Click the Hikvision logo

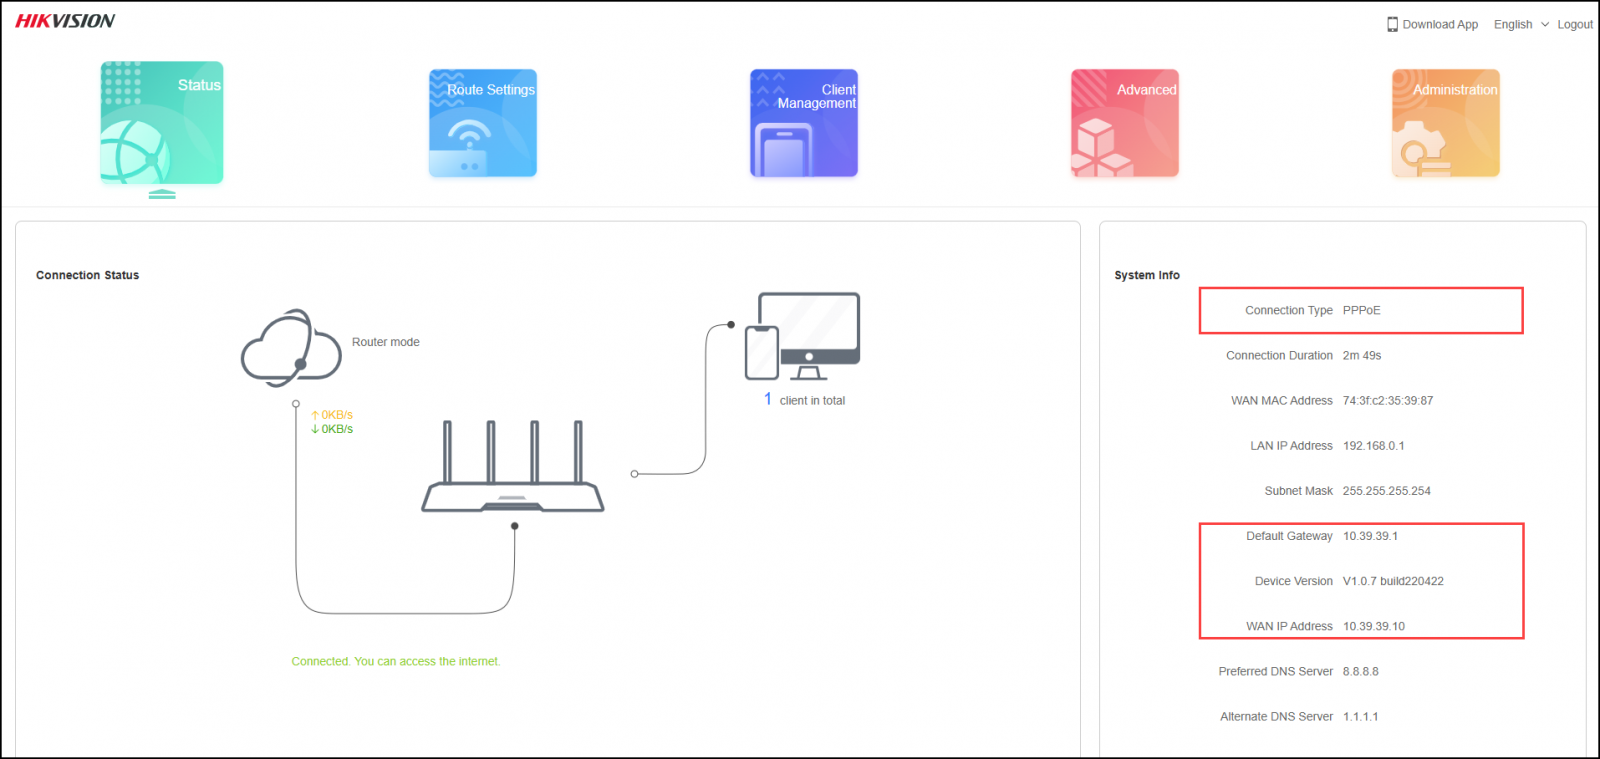tap(65, 21)
